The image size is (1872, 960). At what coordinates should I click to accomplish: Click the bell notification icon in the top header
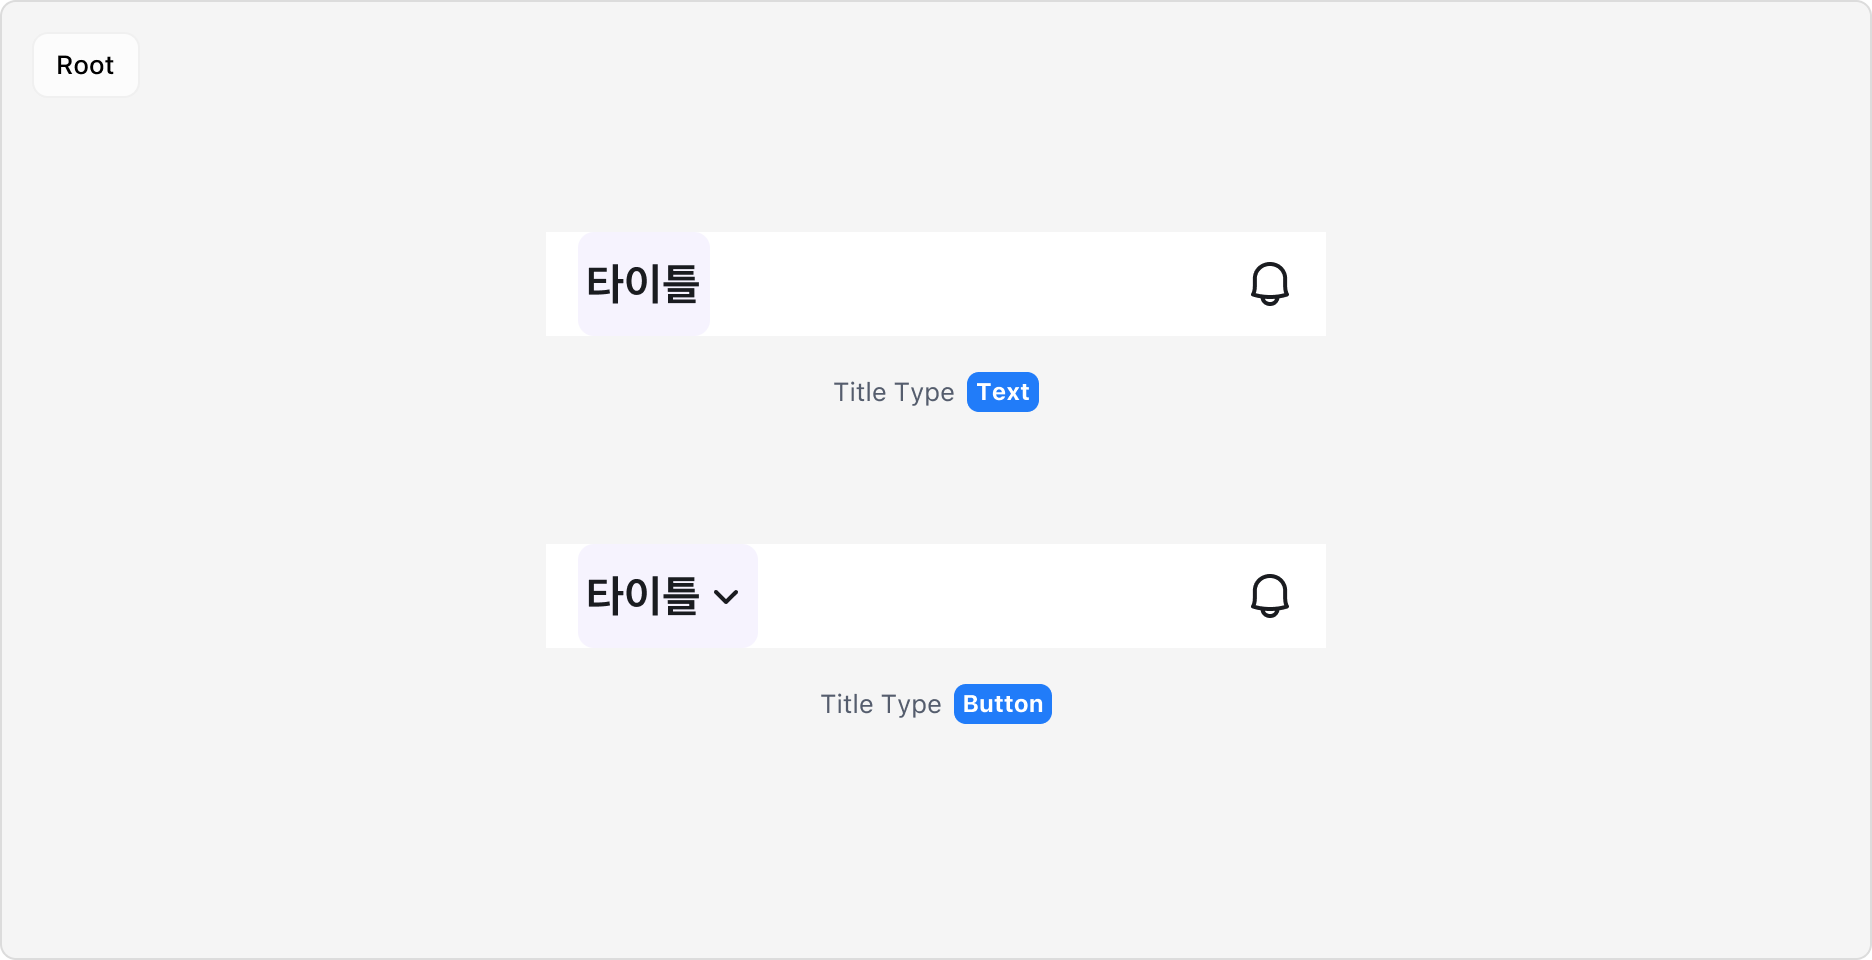[x=1269, y=284]
